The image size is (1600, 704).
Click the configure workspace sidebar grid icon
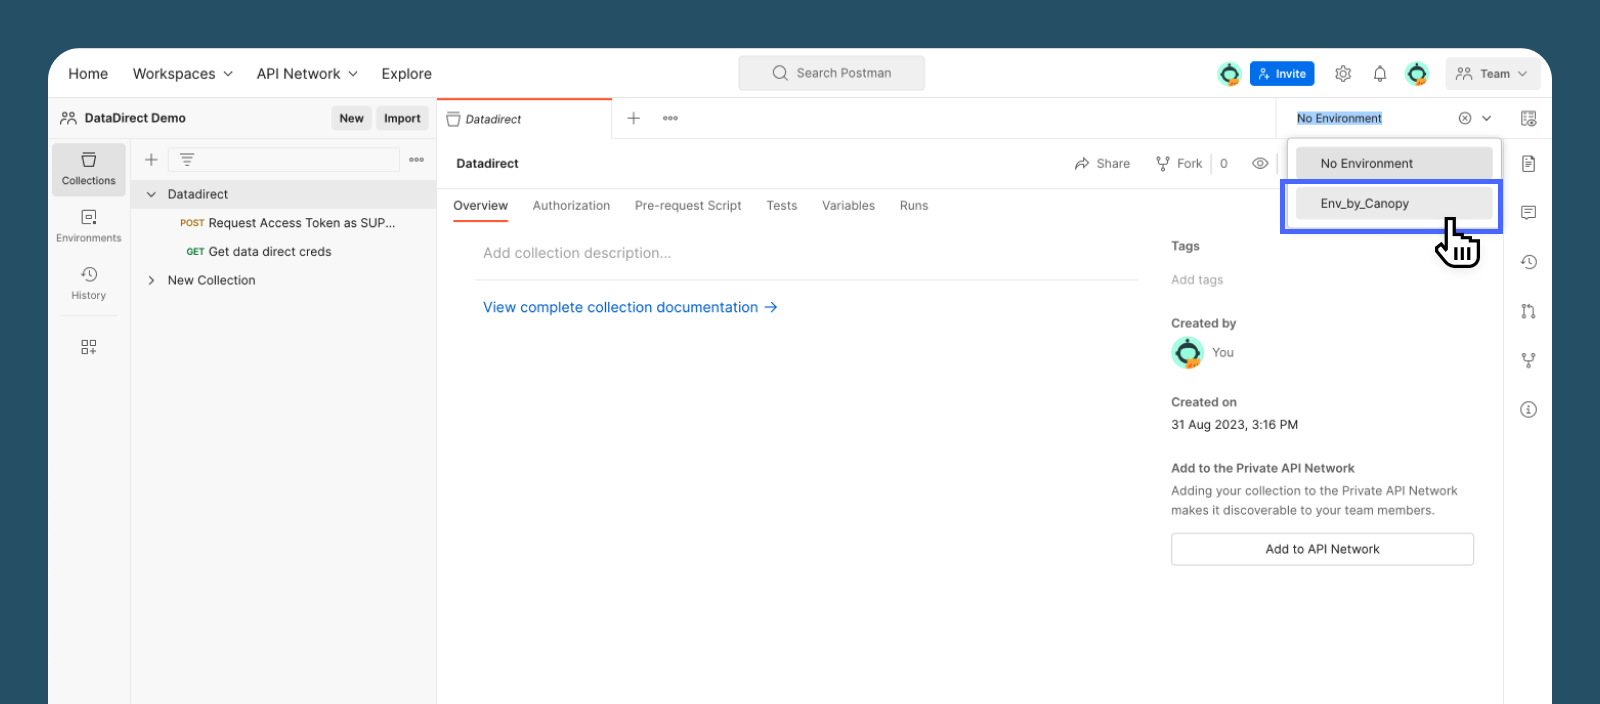[x=89, y=347]
